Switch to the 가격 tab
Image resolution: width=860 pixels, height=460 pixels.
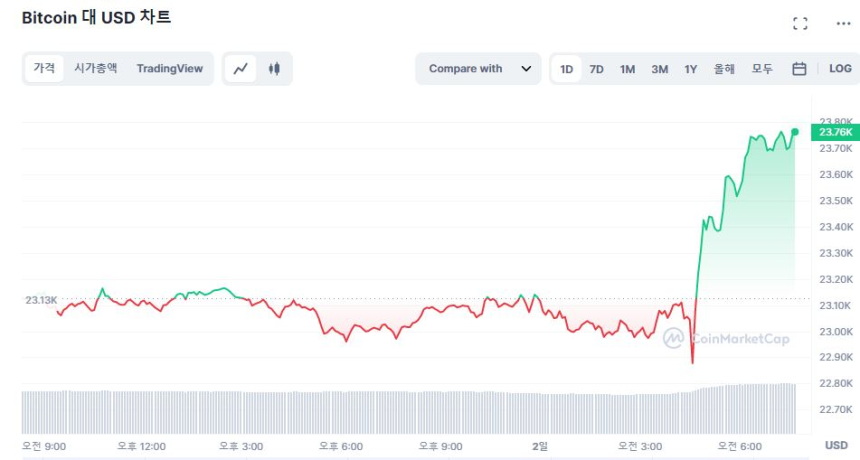(x=44, y=68)
